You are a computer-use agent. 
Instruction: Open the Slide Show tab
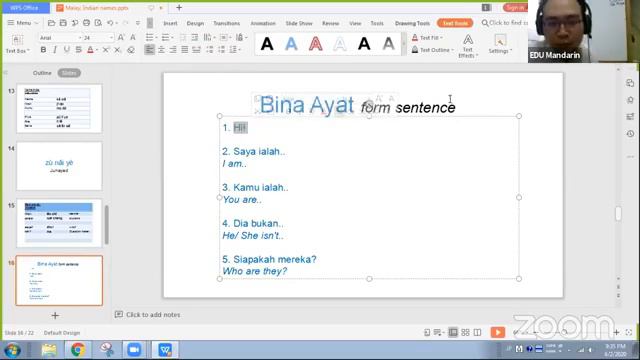pyautogui.click(x=299, y=23)
